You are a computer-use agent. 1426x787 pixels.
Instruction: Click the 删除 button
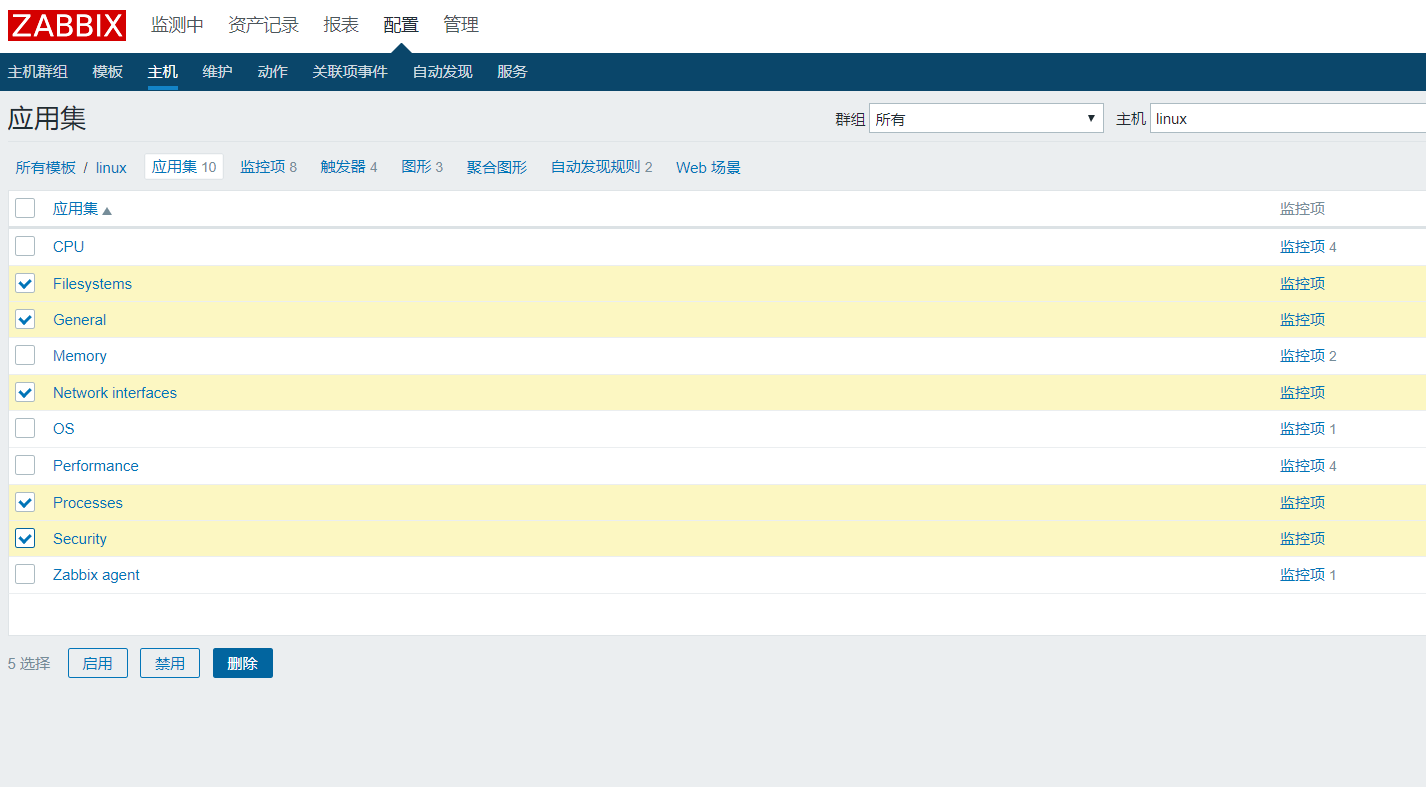click(243, 663)
